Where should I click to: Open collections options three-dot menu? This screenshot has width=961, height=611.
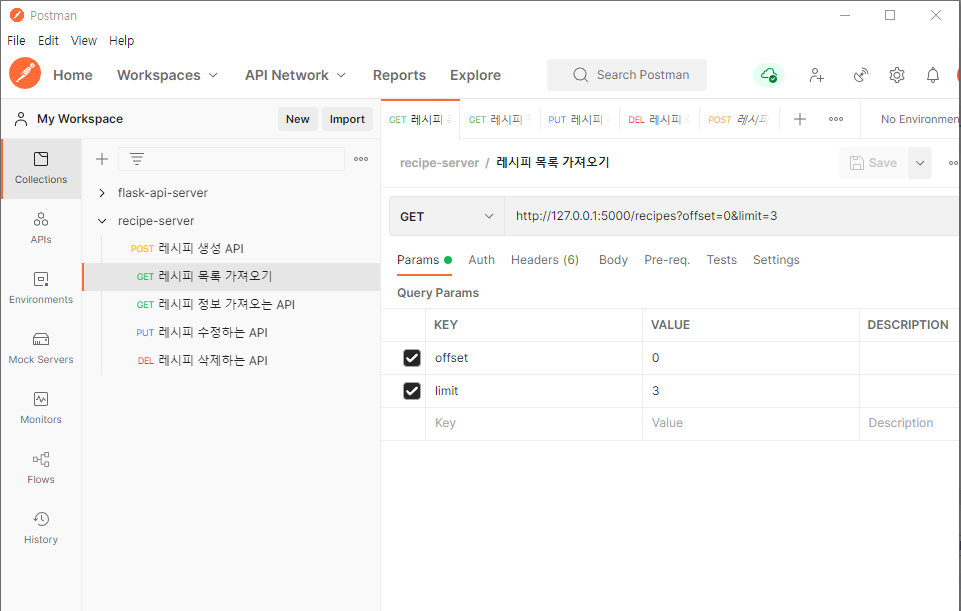tap(361, 159)
